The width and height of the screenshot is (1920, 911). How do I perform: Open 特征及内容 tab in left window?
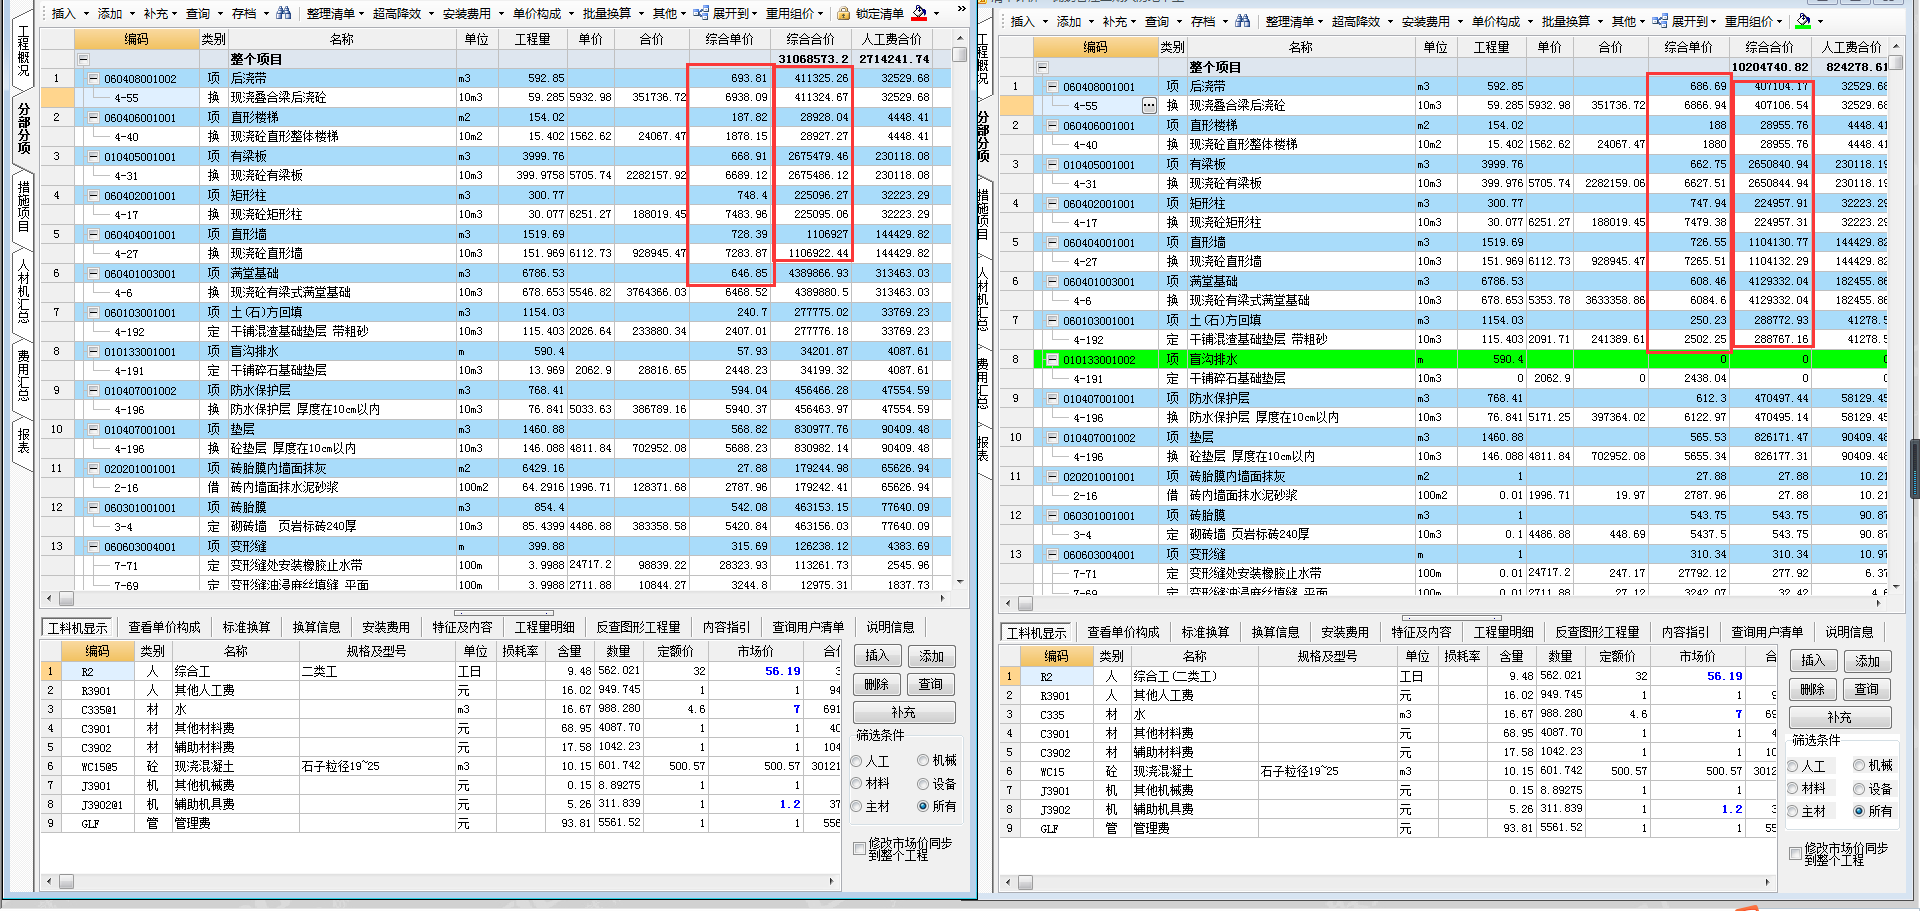(x=462, y=627)
